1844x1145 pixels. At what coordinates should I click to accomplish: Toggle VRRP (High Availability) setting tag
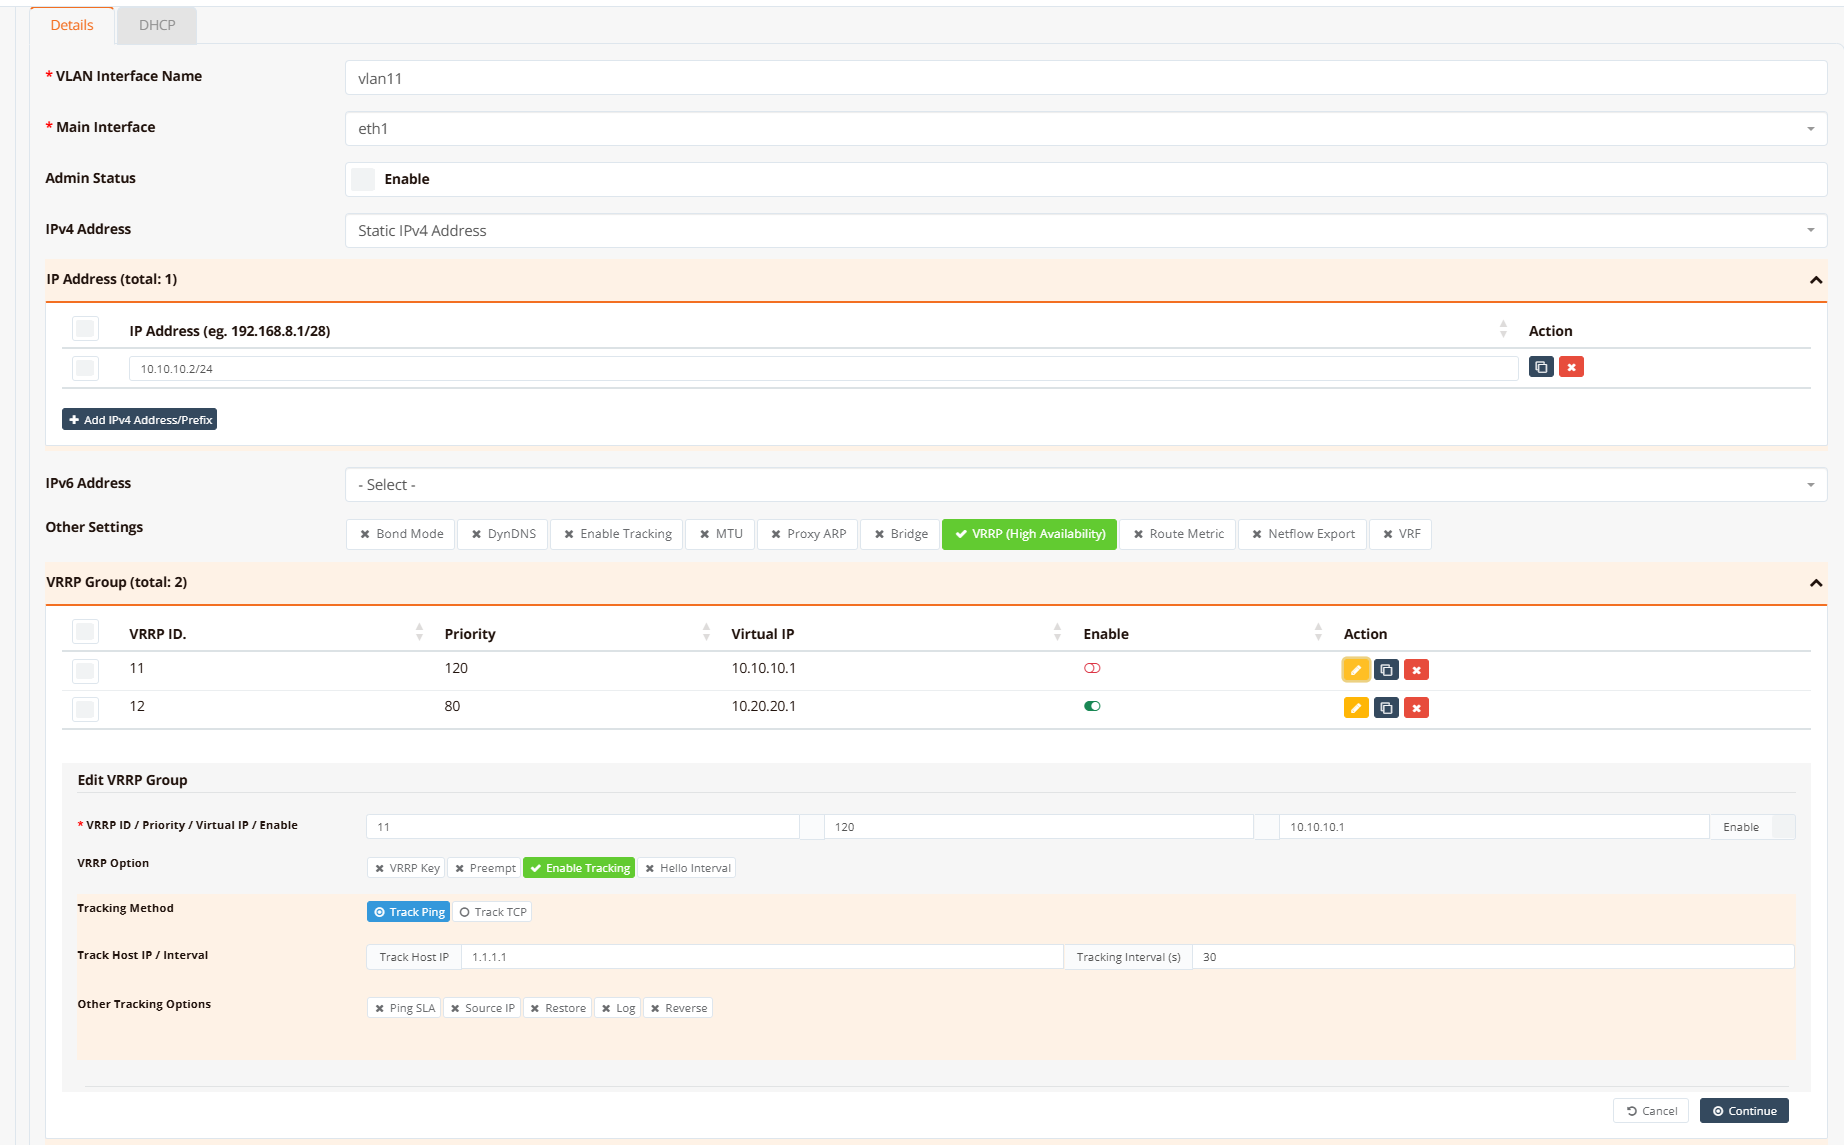1029,534
